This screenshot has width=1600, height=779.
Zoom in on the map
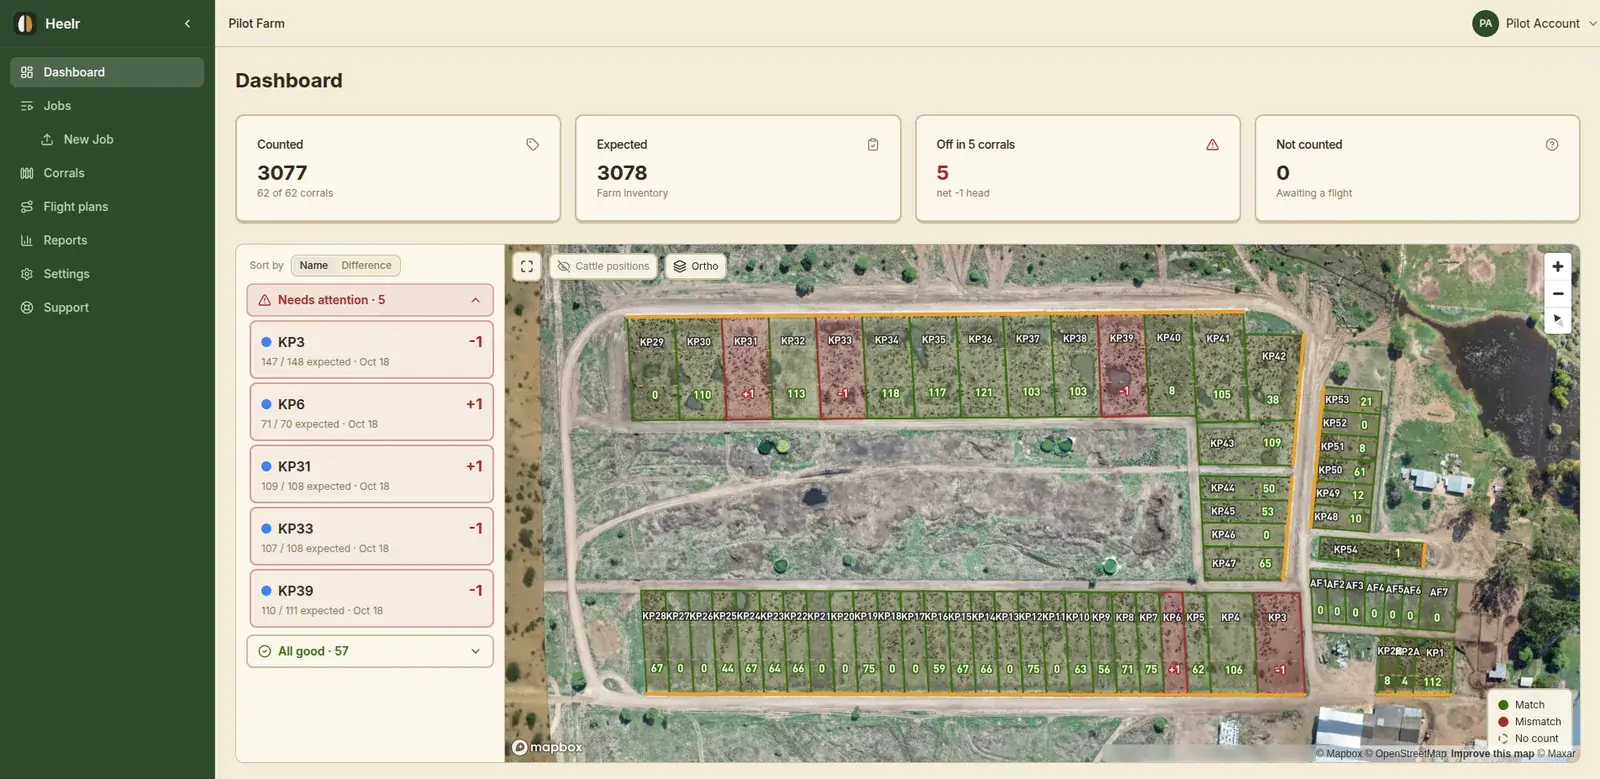(1557, 266)
